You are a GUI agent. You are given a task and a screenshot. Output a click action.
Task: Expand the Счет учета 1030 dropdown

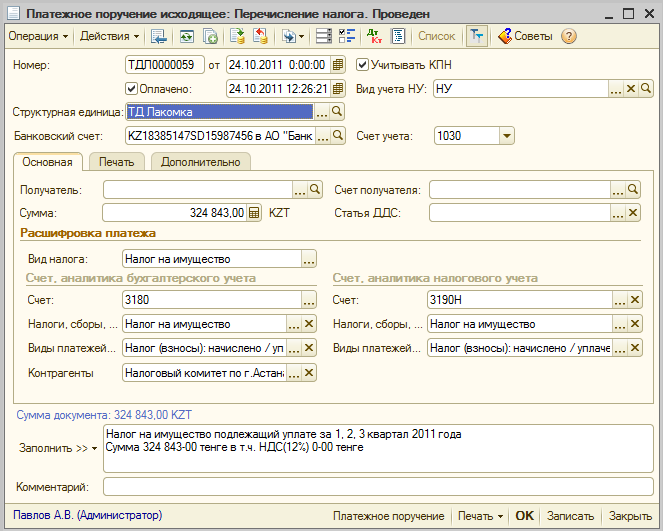click(506, 136)
